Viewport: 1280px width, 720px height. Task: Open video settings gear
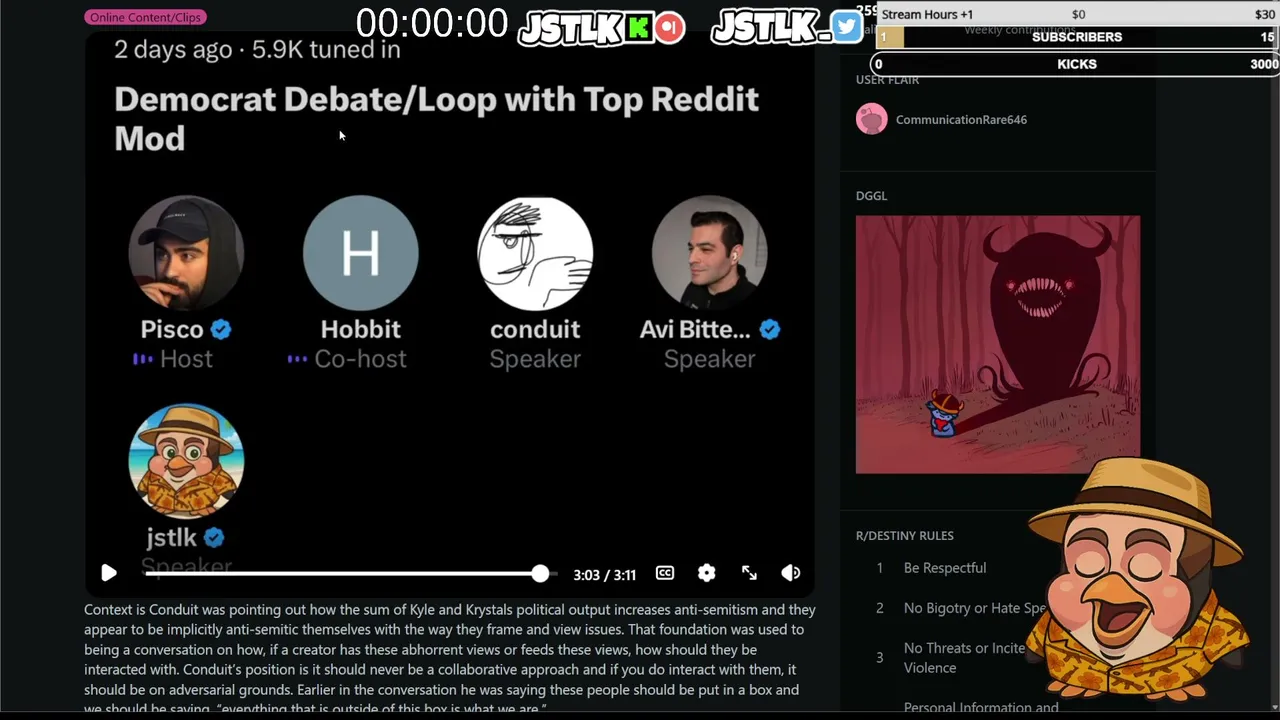tap(707, 573)
